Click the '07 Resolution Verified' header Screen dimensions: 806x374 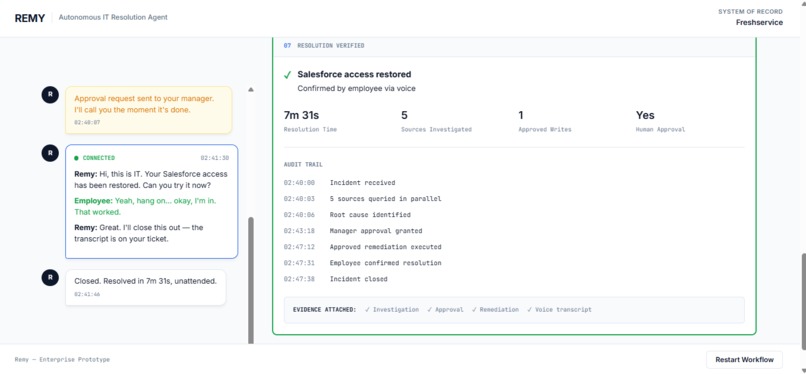[324, 46]
